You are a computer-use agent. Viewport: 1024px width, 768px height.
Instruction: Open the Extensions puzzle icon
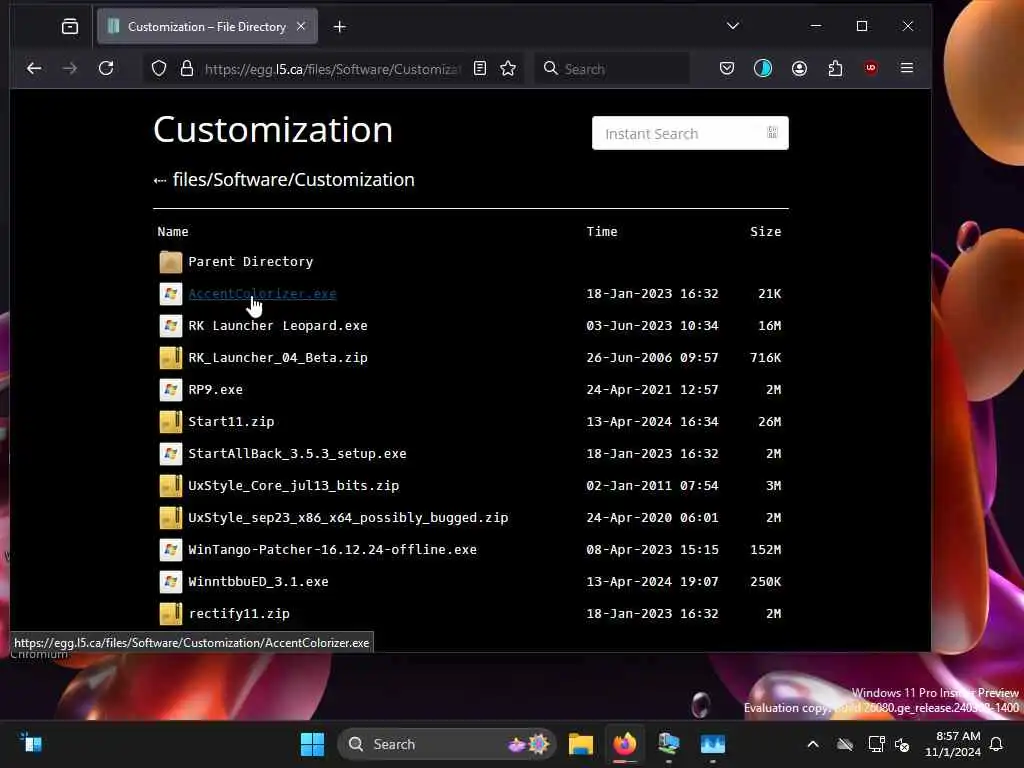pos(835,68)
